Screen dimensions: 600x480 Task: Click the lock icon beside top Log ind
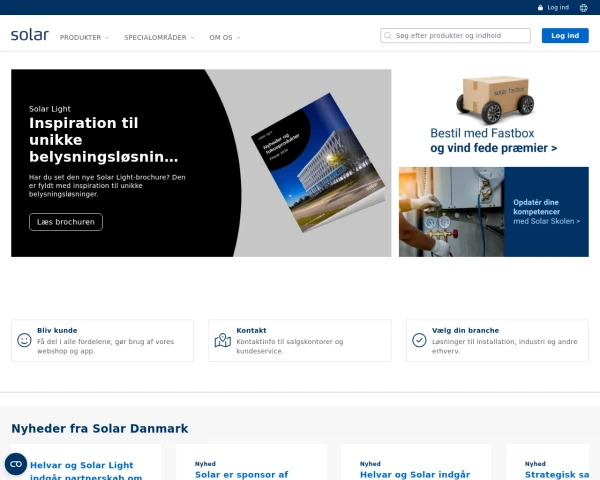tap(540, 8)
